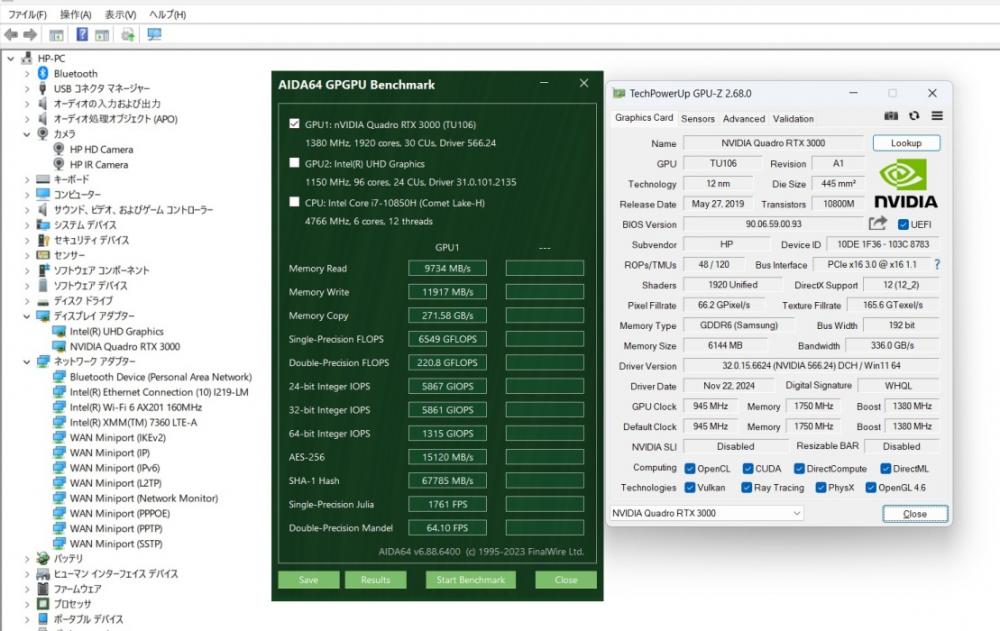1000x631 pixels.
Task: Expand the プロセッサ category
Action: click(27, 604)
